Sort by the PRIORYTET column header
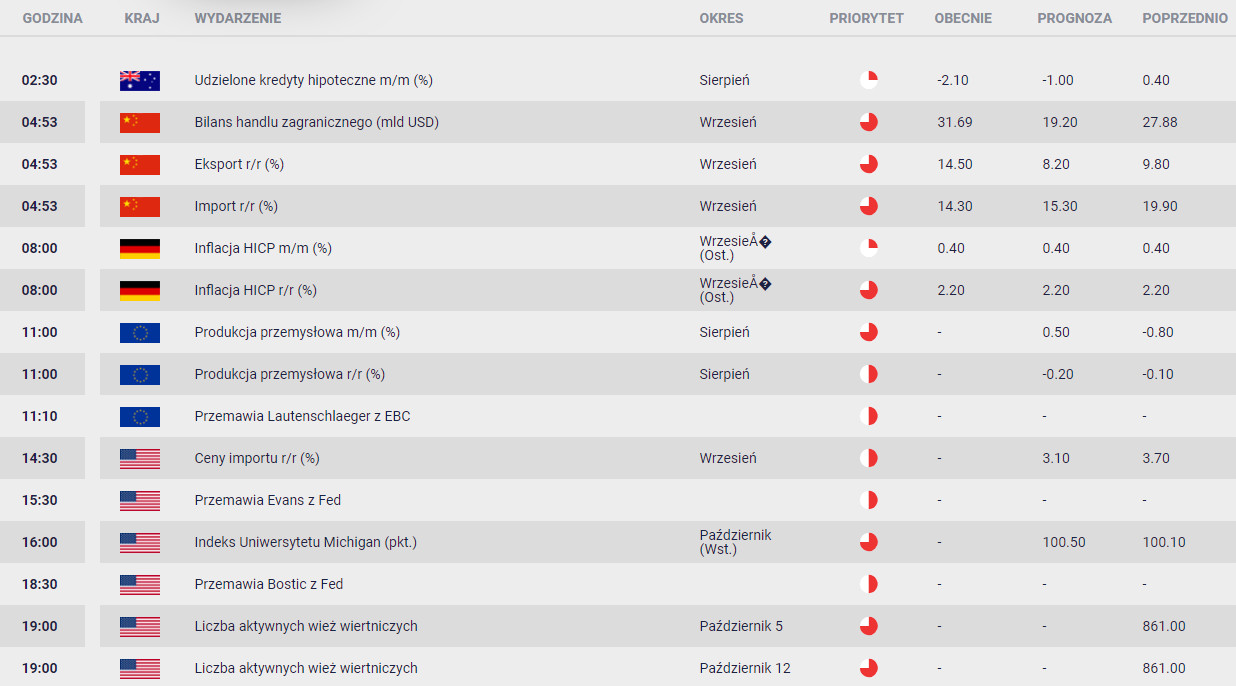Screen dimensions: 1236x686 click(866, 18)
